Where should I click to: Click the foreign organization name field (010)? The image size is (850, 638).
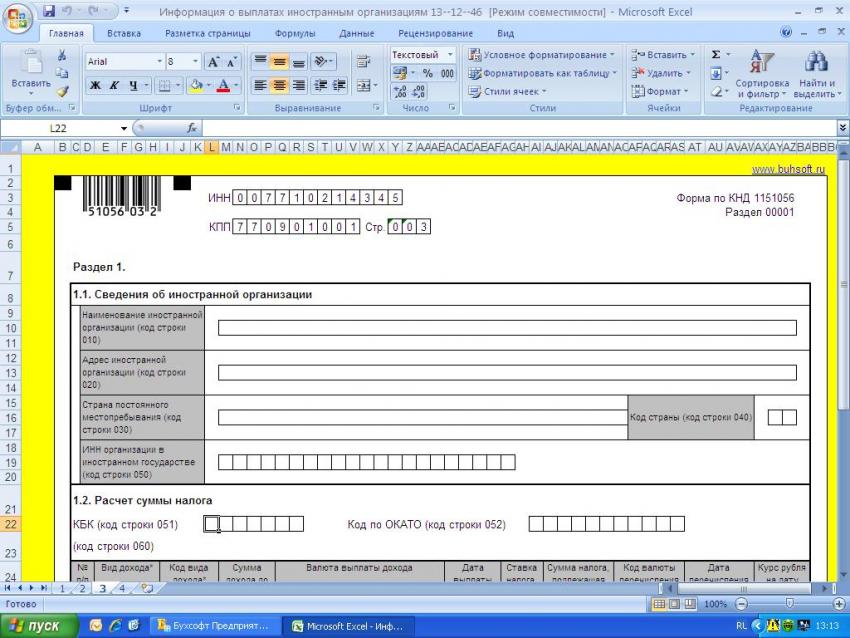coord(507,327)
